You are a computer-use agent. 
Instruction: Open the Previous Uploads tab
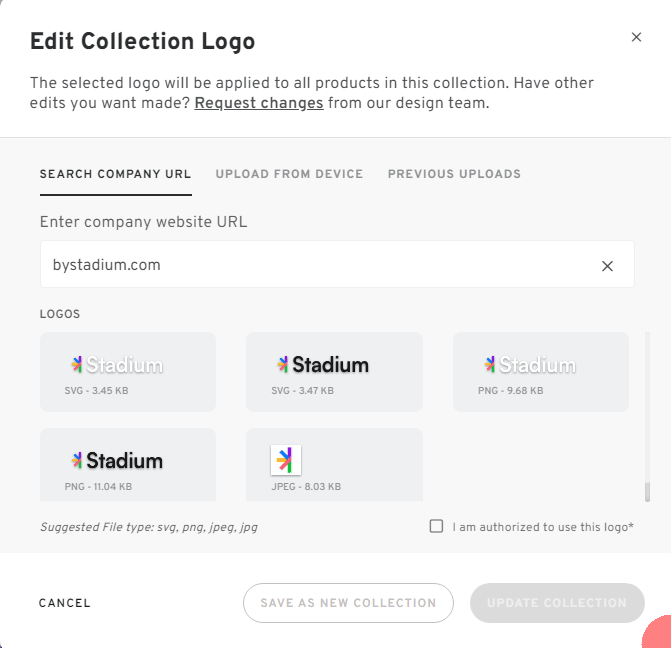click(x=454, y=174)
